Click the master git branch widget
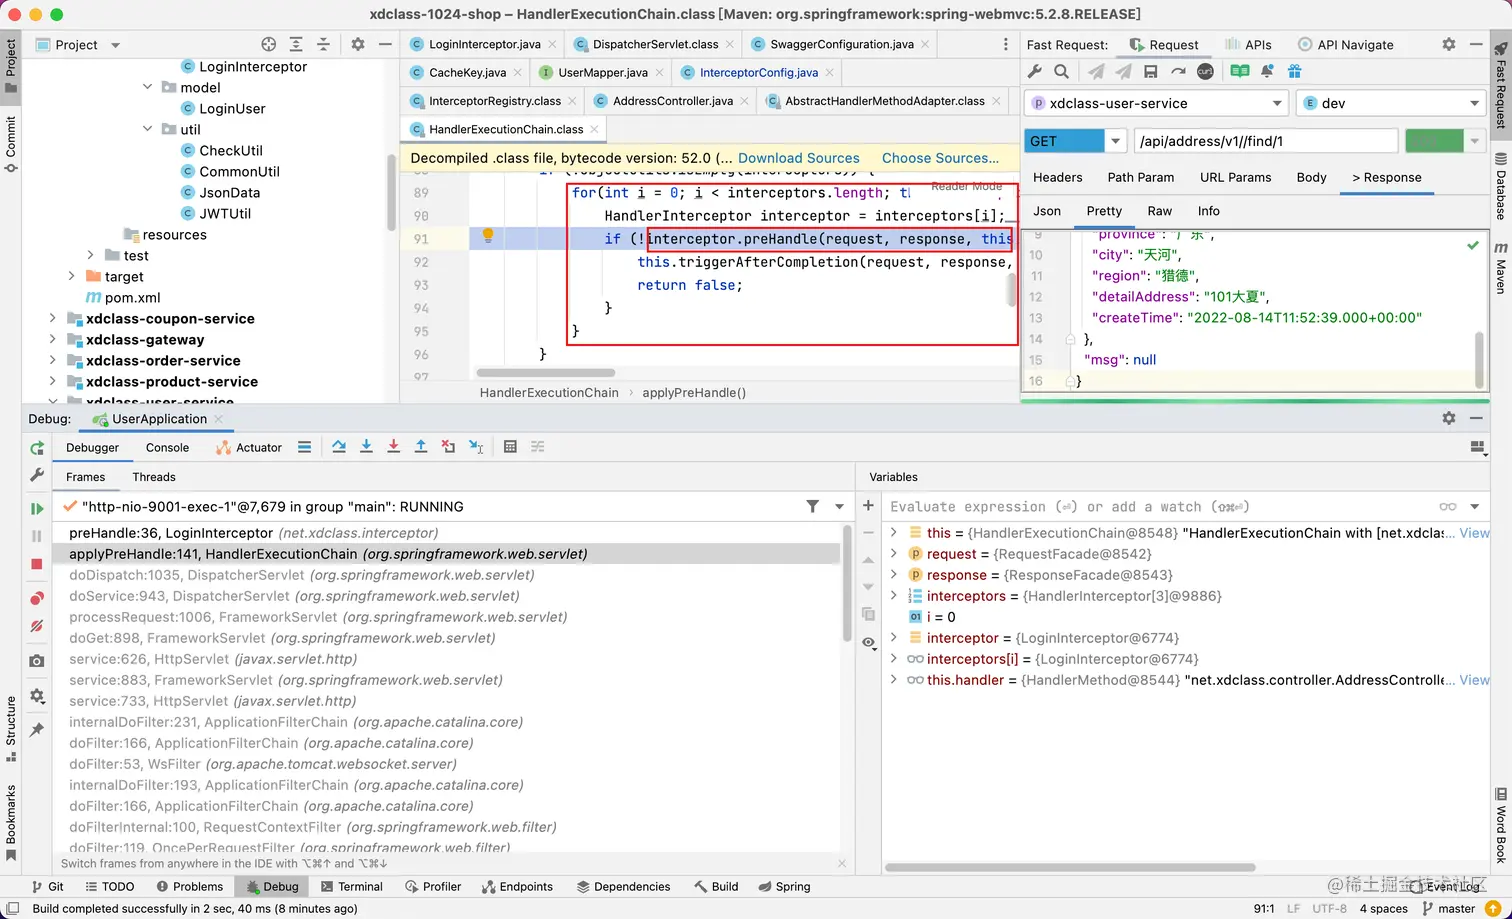The image size is (1512, 919). click(x=1447, y=908)
